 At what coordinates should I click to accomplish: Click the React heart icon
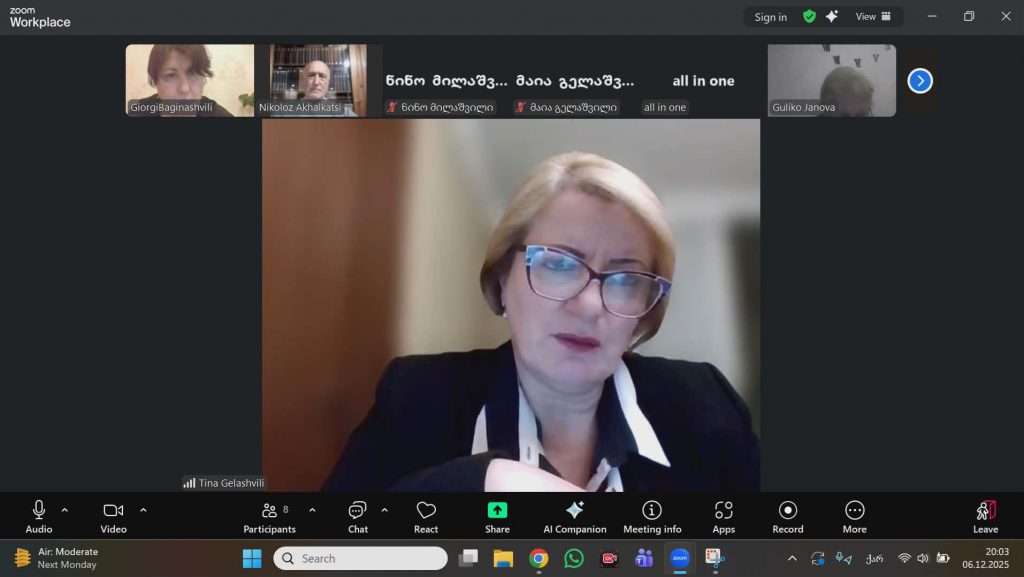coord(426,516)
